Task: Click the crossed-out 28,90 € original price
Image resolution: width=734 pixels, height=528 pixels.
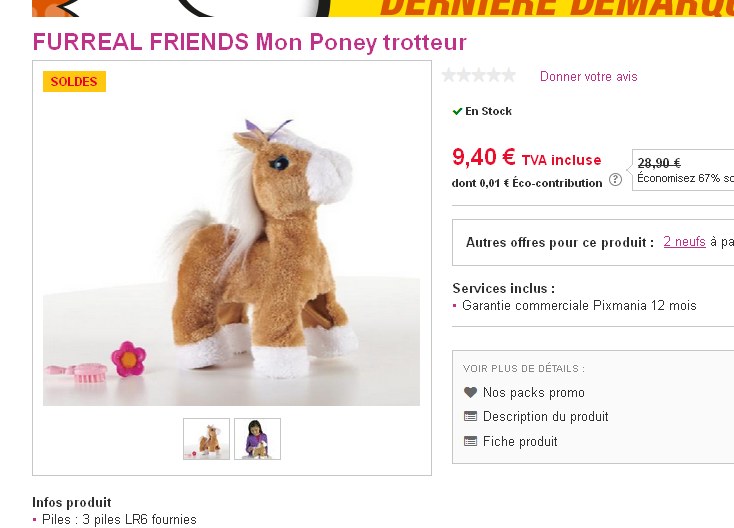Action: click(x=659, y=162)
